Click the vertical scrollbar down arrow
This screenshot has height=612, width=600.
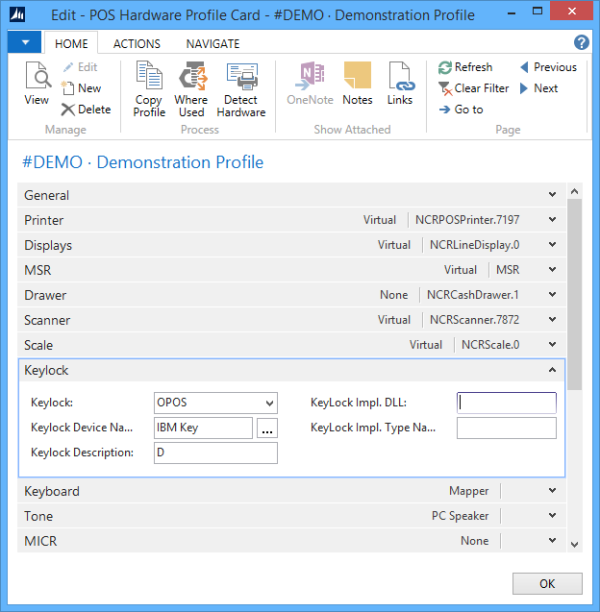point(574,544)
